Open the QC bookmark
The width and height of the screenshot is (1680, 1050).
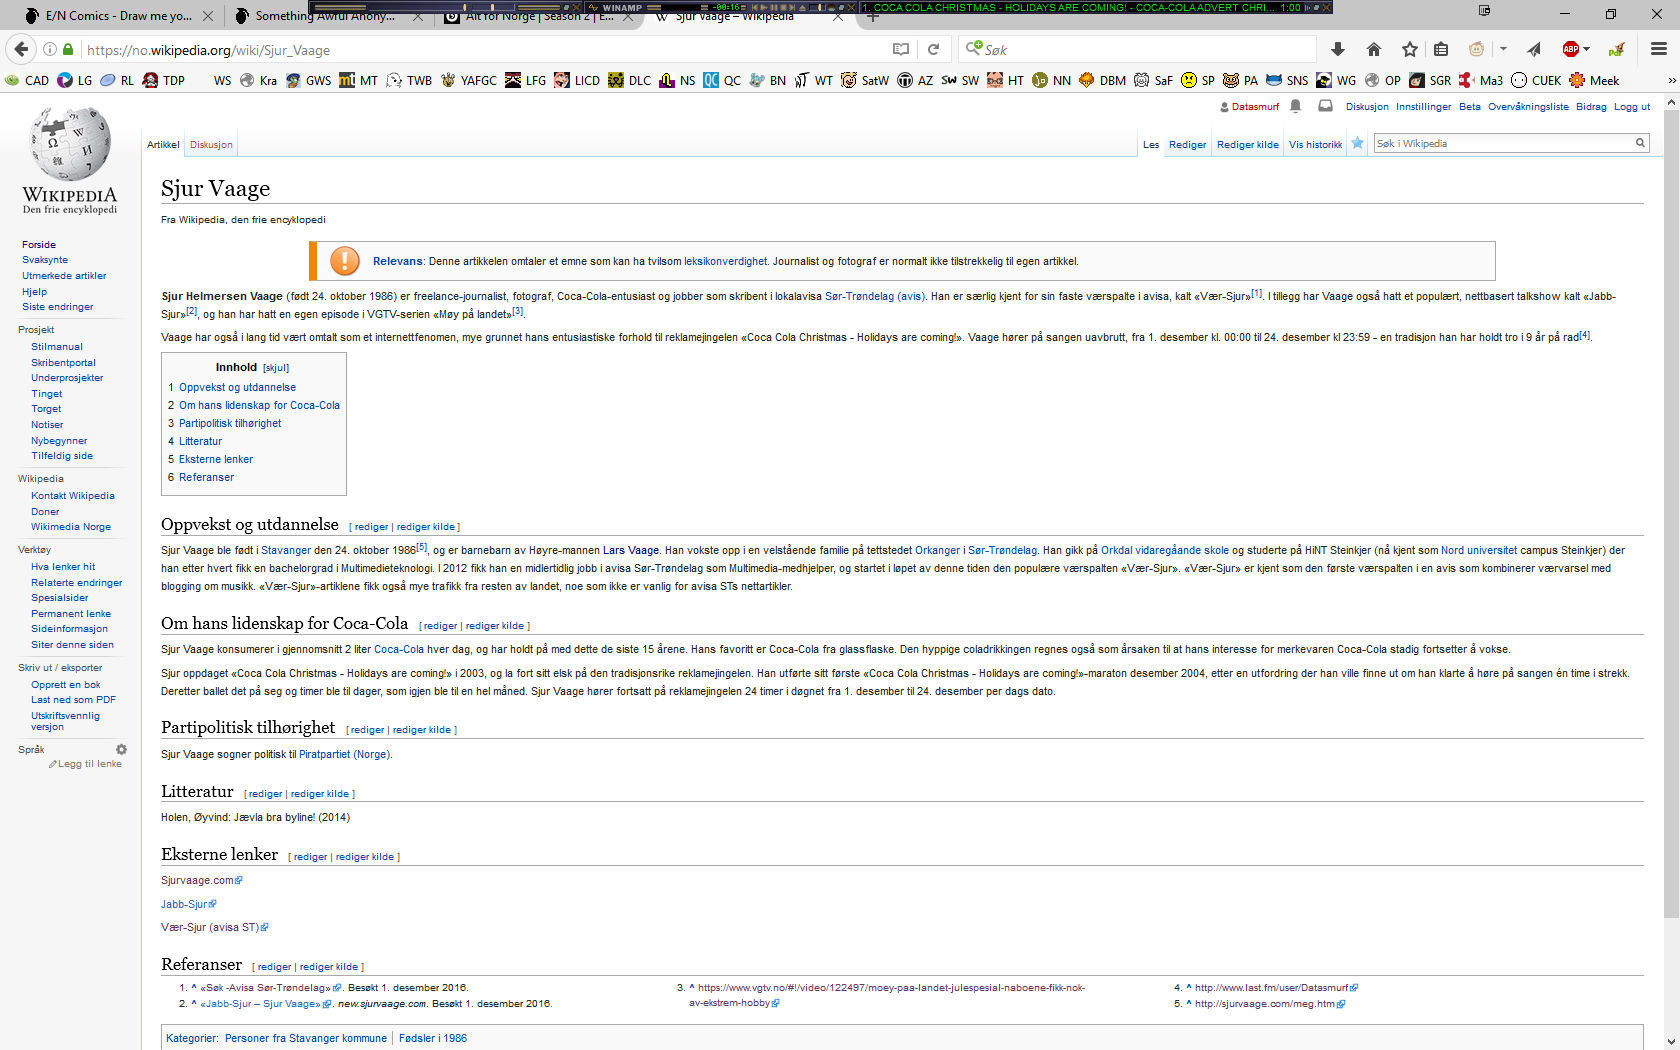coord(722,80)
